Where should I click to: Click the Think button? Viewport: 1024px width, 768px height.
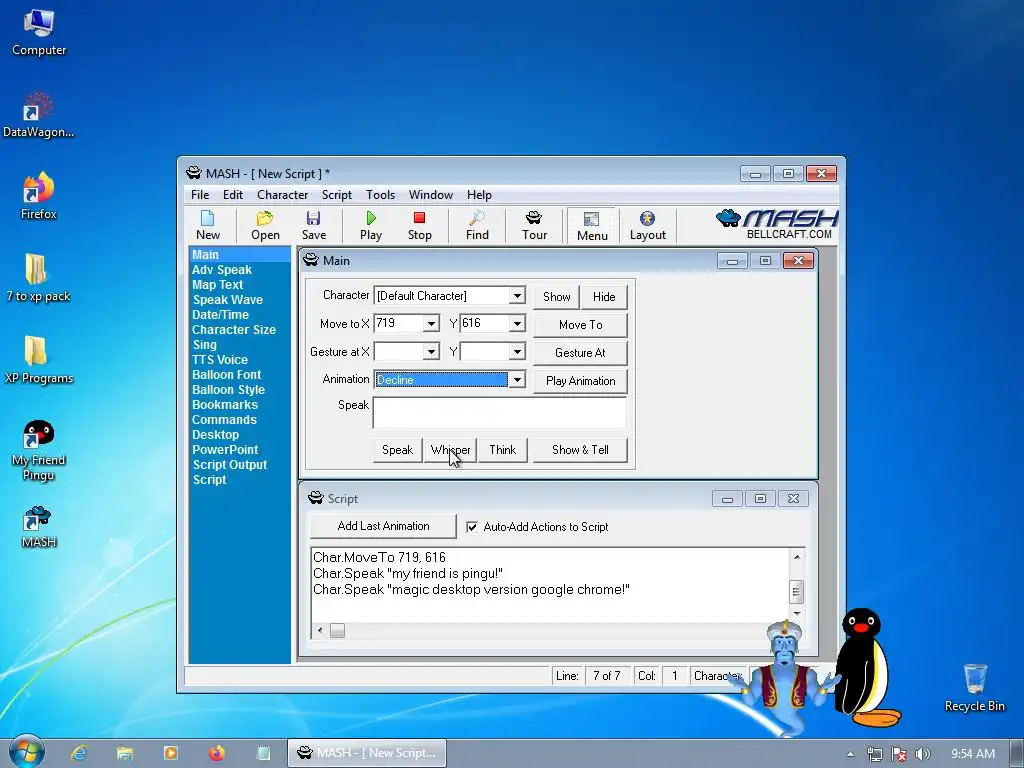point(502,450)
